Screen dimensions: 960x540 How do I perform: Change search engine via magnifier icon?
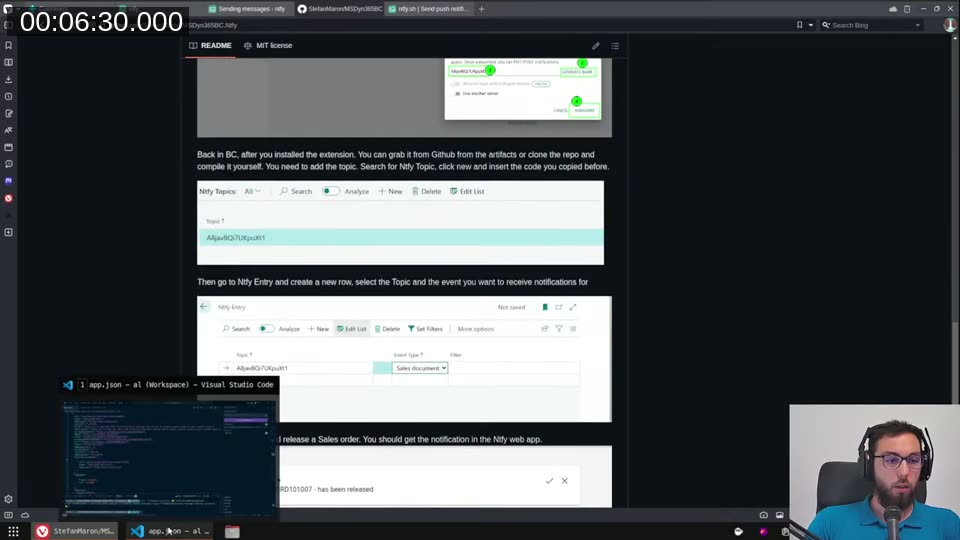[x=826, y=25]
